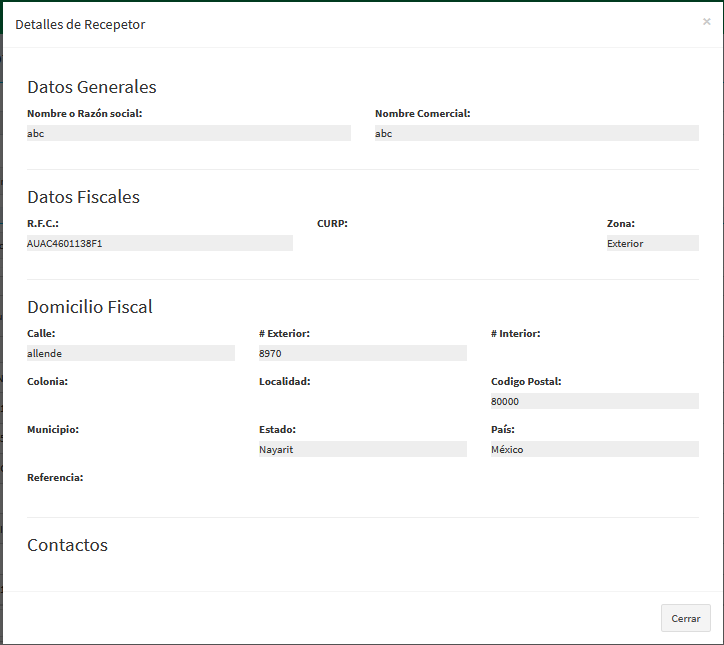
Task: Click the Nombre o Razón social value field
Action: 188,133
